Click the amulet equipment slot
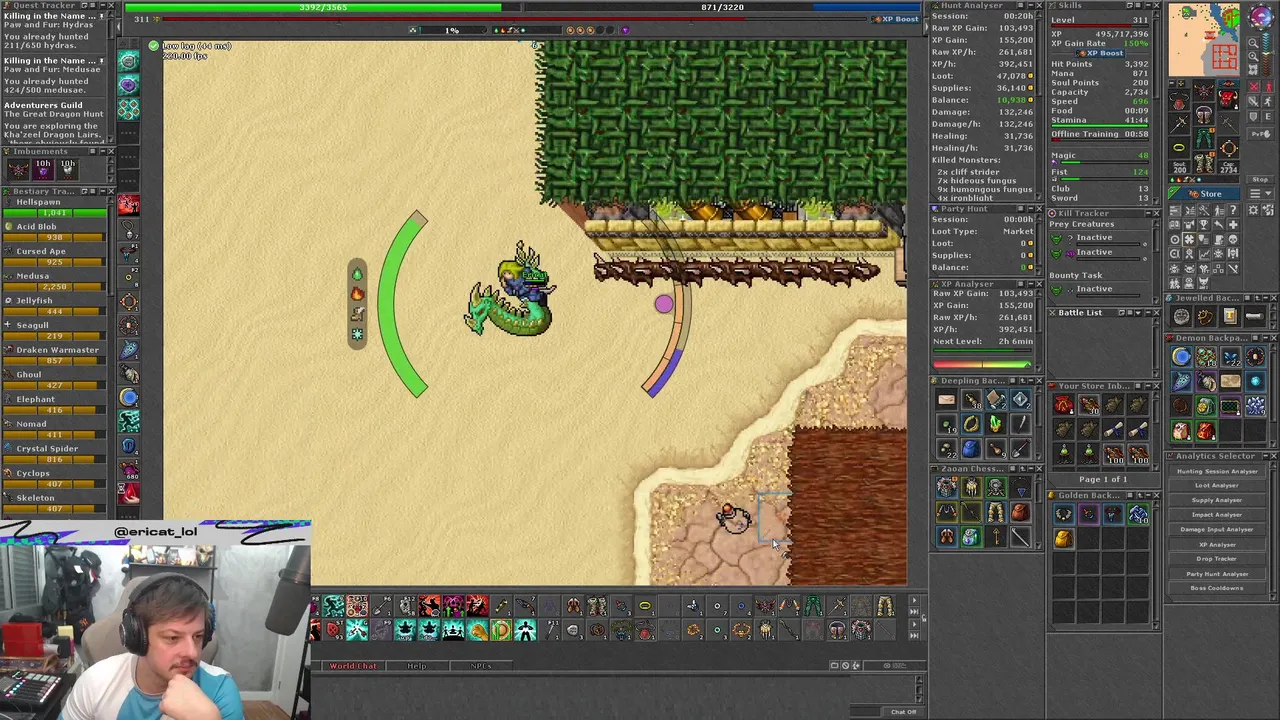Screen dimensions: 1280x720 tap(1177, 100)
